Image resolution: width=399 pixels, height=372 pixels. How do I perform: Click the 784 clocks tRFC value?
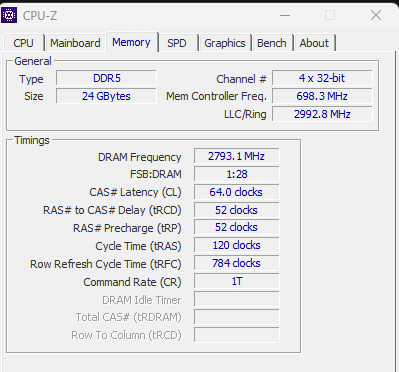point(237,263)
